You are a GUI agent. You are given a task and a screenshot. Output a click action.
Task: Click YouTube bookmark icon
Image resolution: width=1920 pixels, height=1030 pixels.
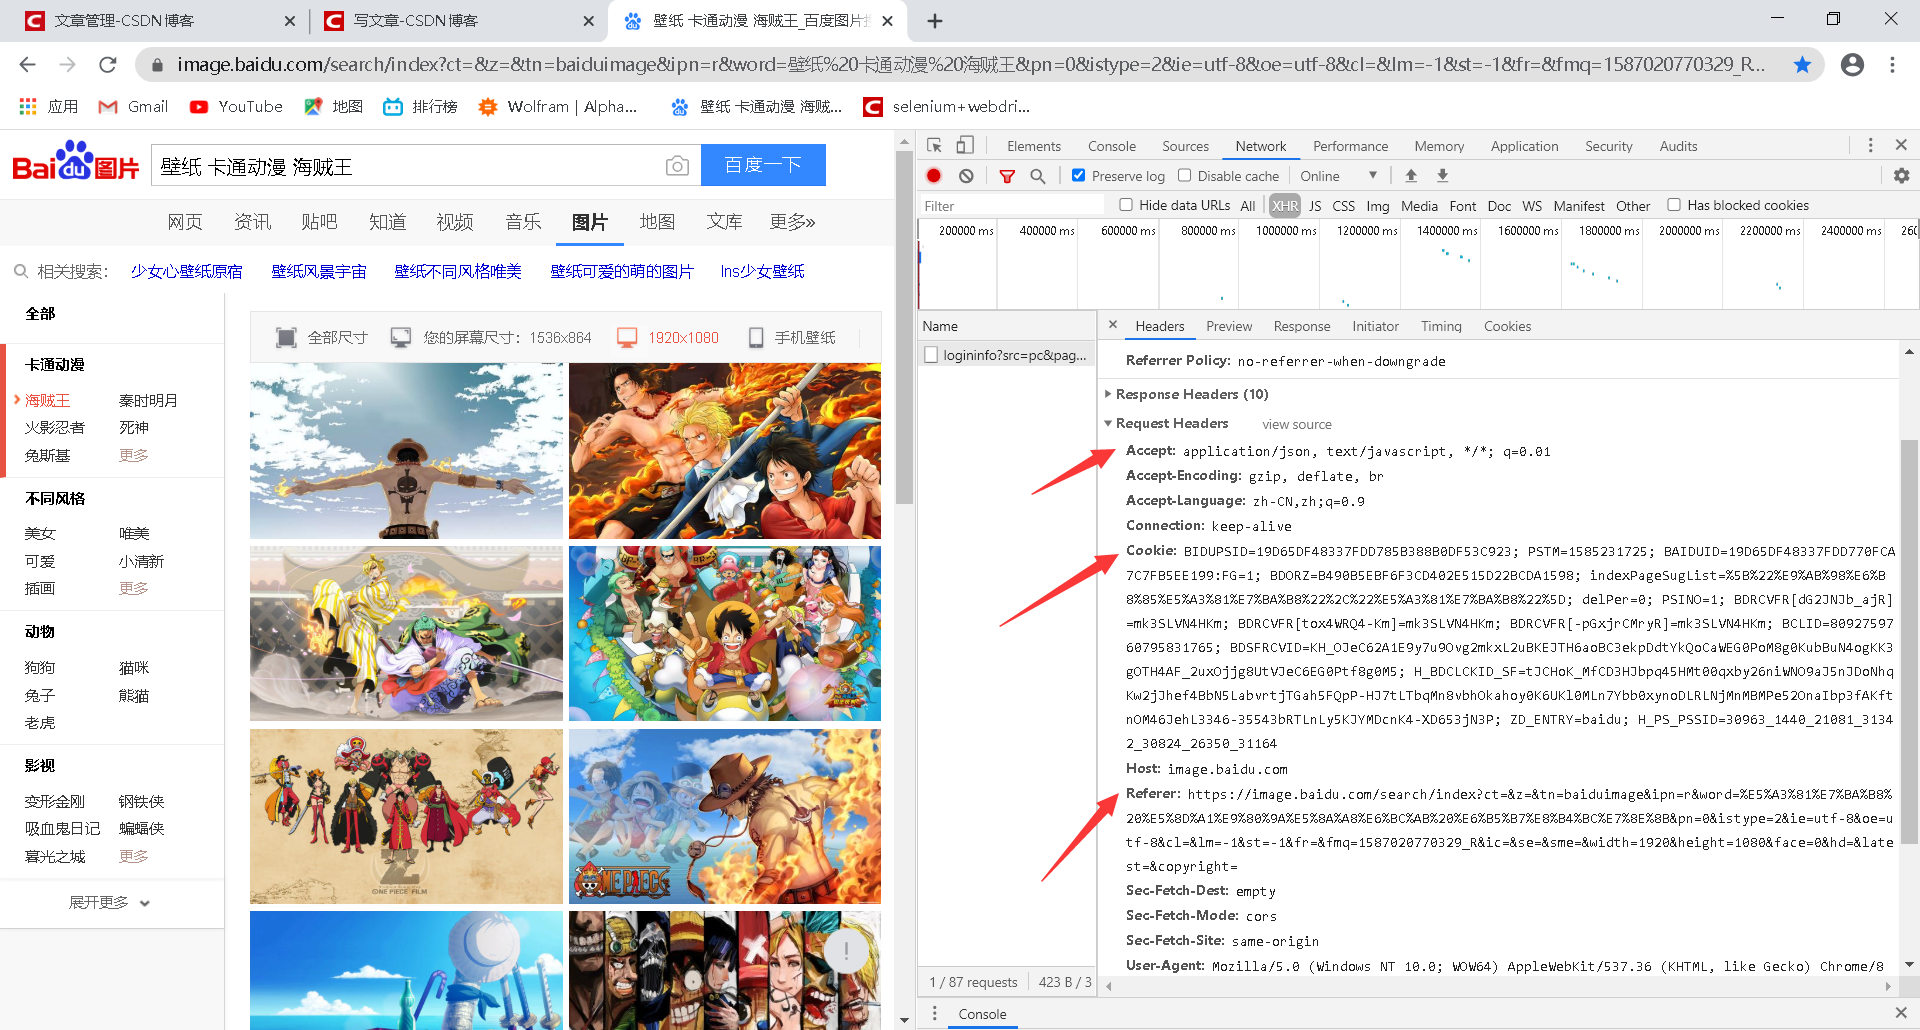tap(199, 106)
